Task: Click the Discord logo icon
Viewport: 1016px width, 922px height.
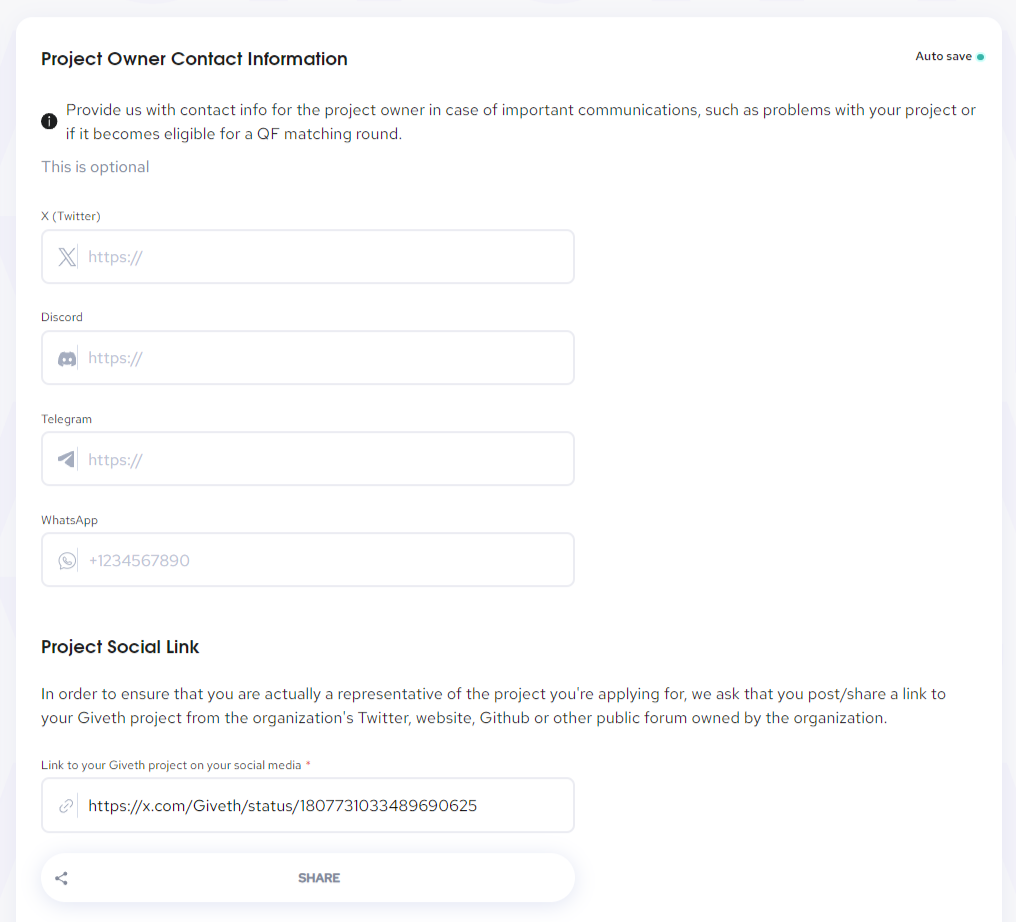Action: (x=67, y=358)
